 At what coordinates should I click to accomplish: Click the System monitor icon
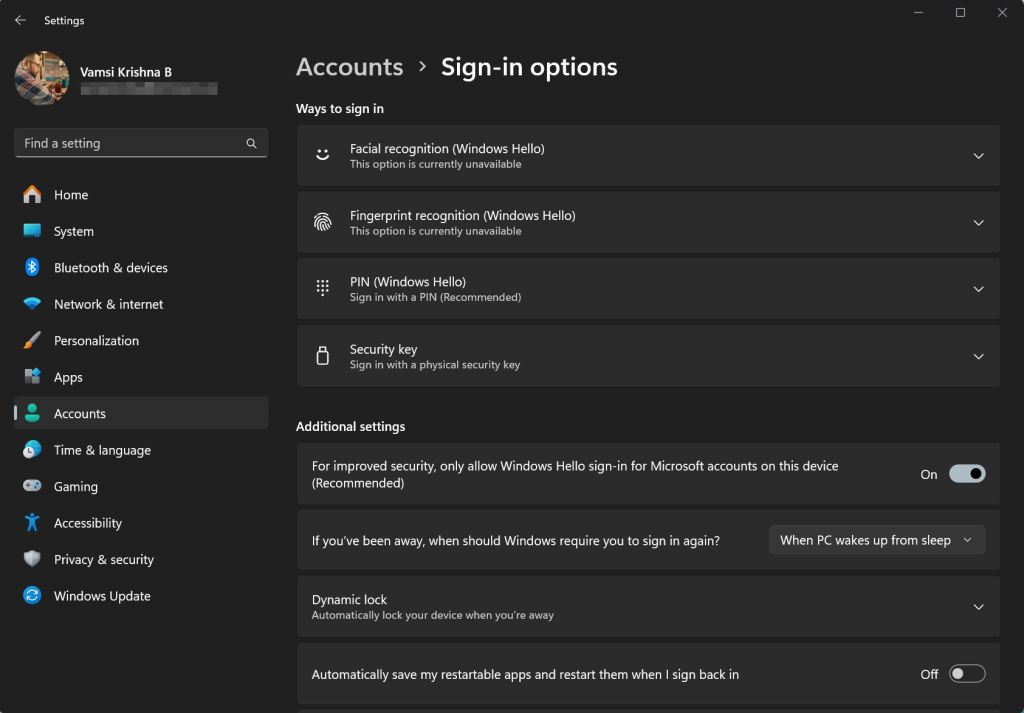(x=32, y=230)
